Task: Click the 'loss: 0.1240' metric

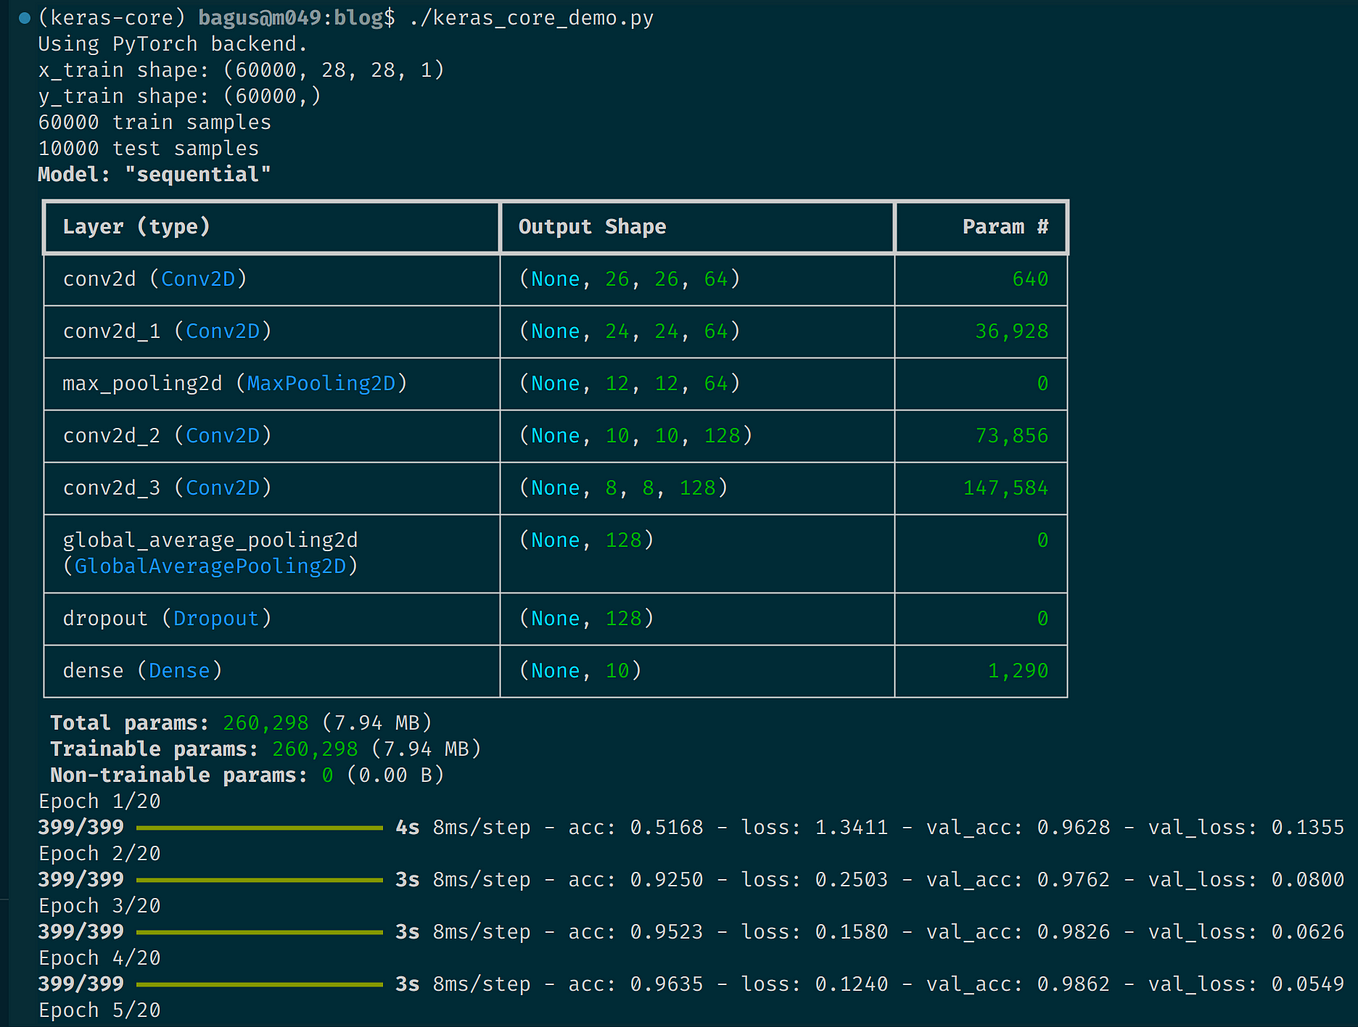Action: tap(815, 984)
